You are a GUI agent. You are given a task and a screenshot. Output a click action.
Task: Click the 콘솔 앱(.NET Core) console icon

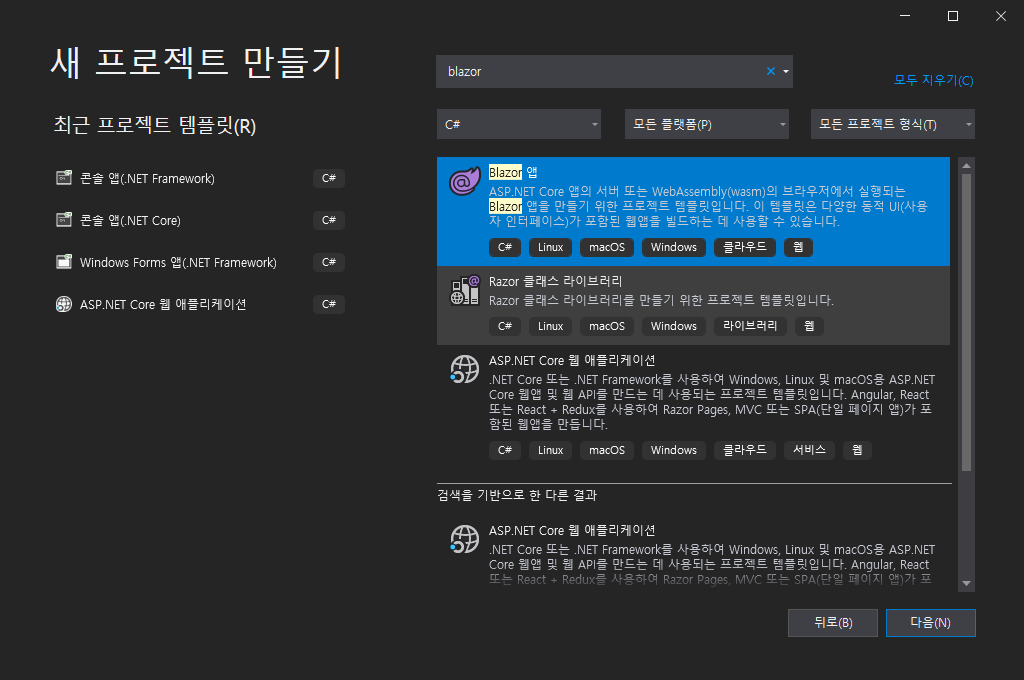tap(63, 220)
